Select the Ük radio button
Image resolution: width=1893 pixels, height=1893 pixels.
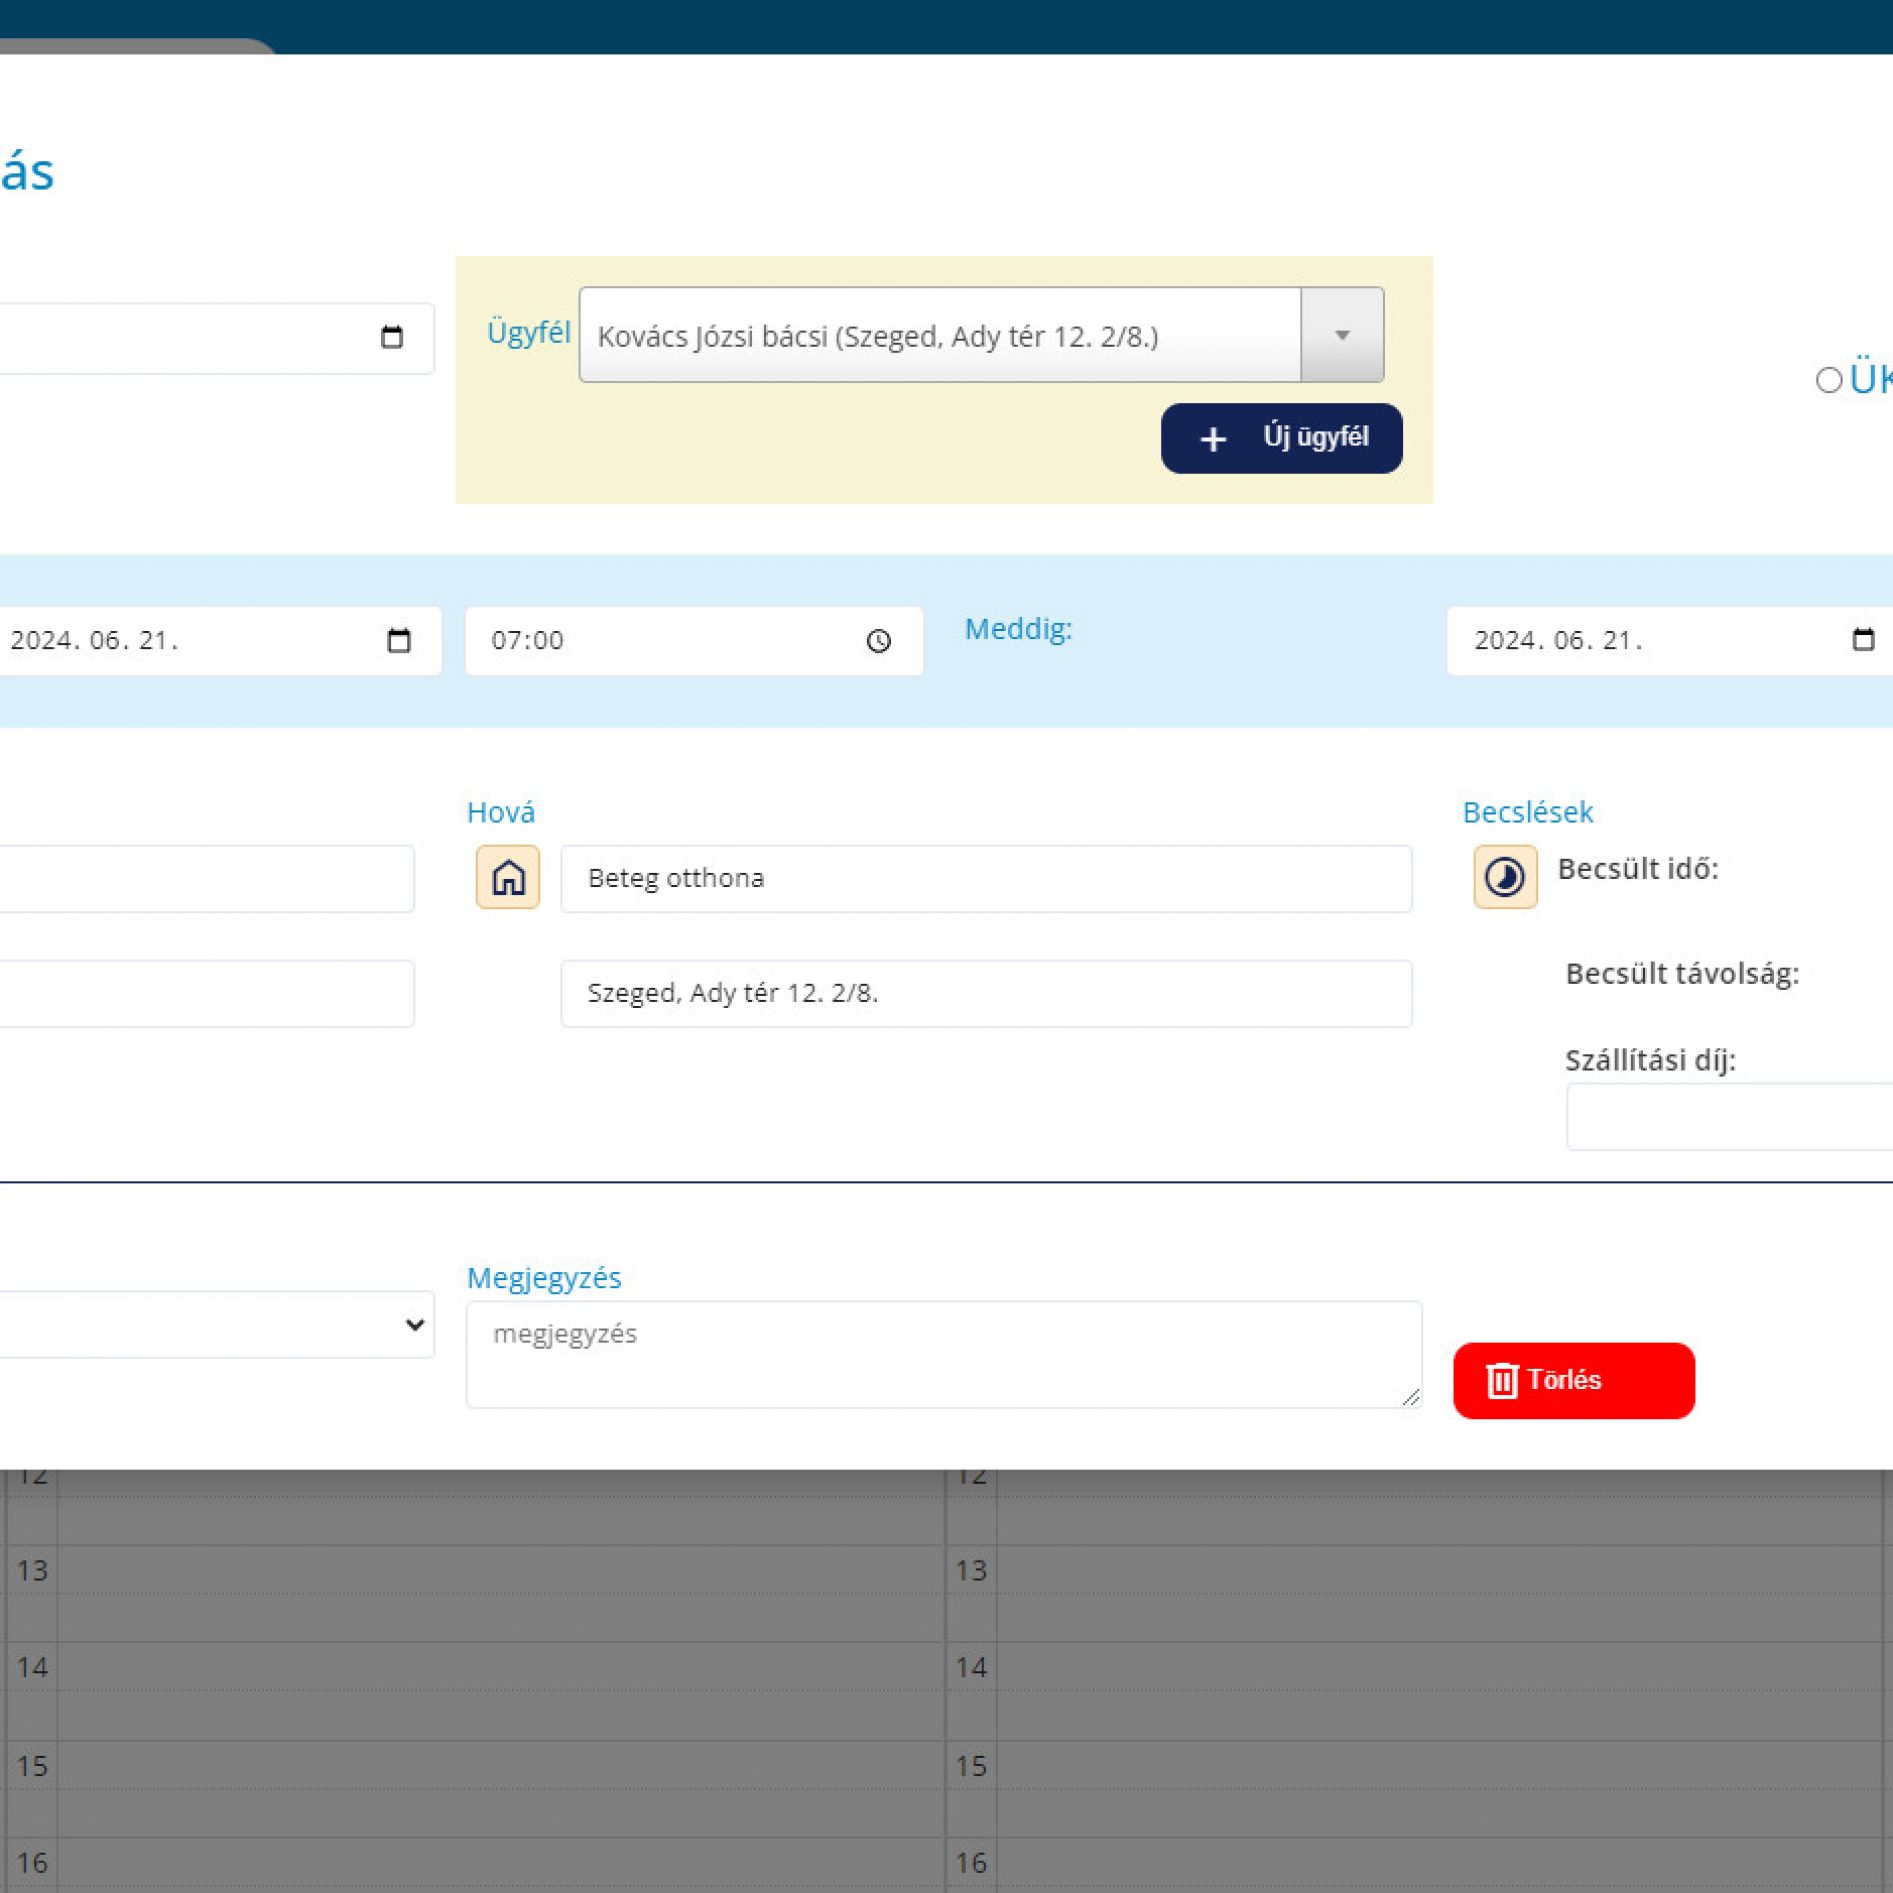coord(1828,380)
